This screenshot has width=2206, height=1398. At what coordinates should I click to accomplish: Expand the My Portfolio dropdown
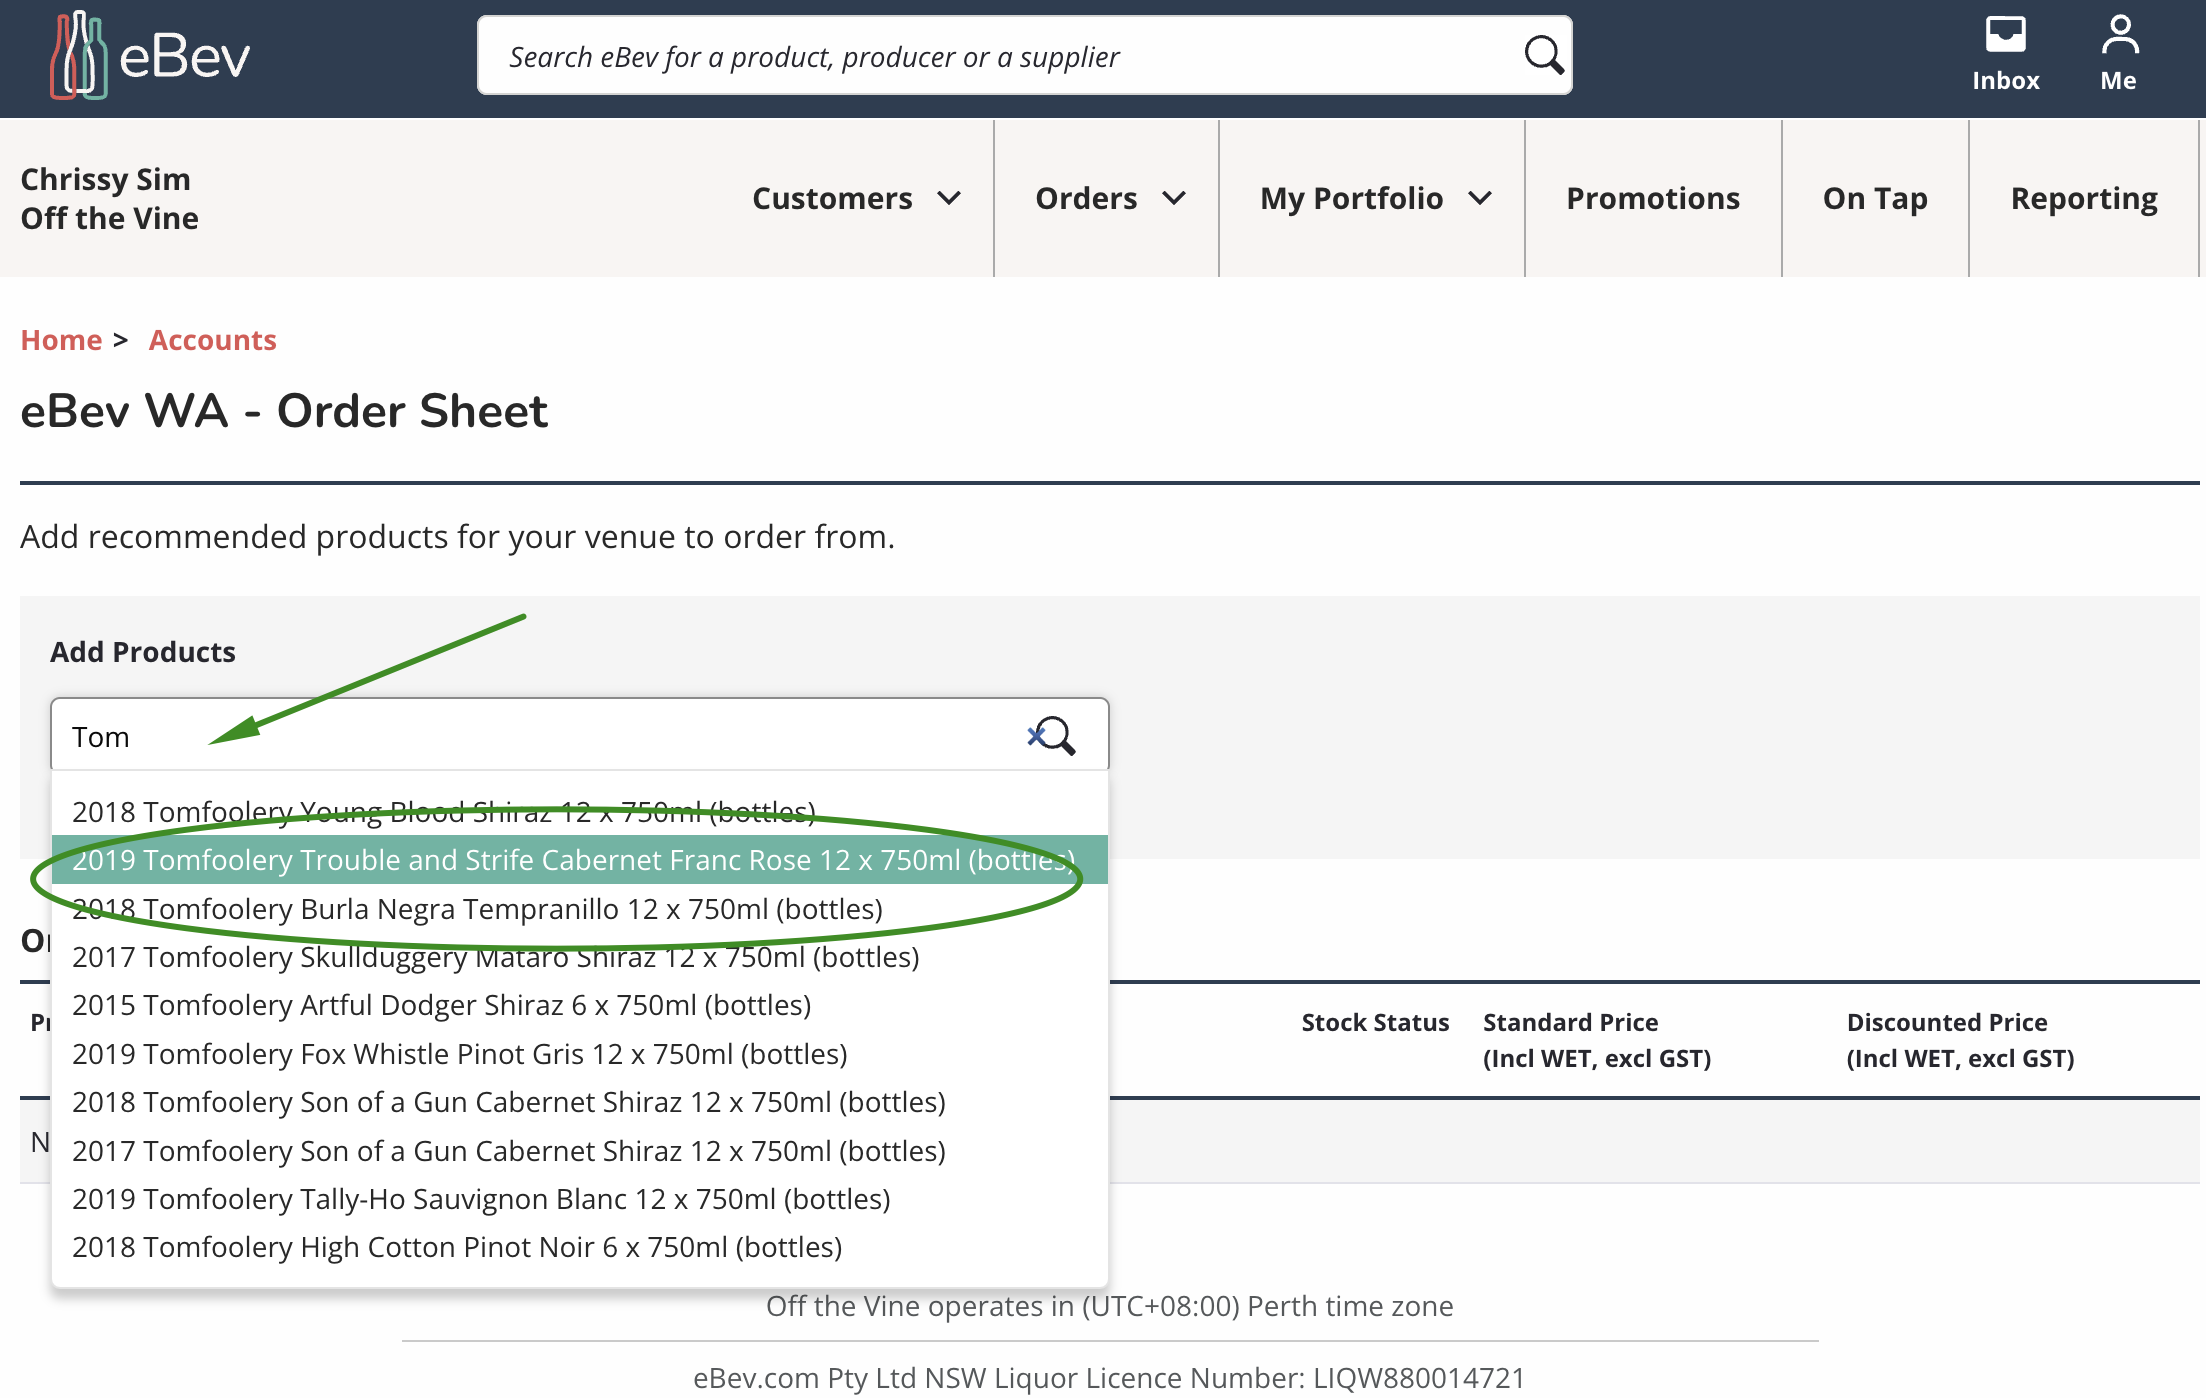tap(1375, 198)
